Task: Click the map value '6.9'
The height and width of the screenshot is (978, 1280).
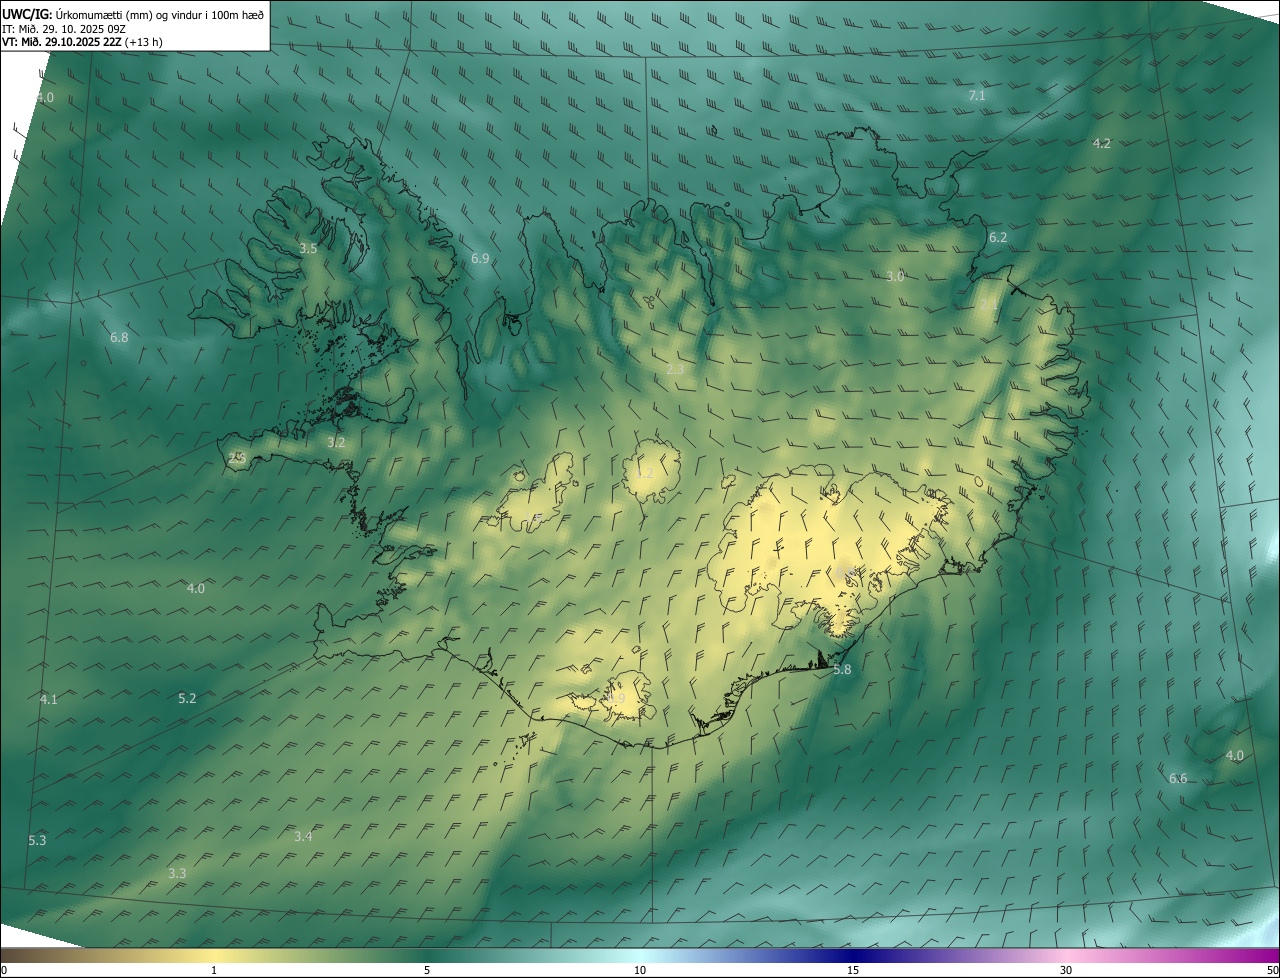Action: tap(480, 258)
